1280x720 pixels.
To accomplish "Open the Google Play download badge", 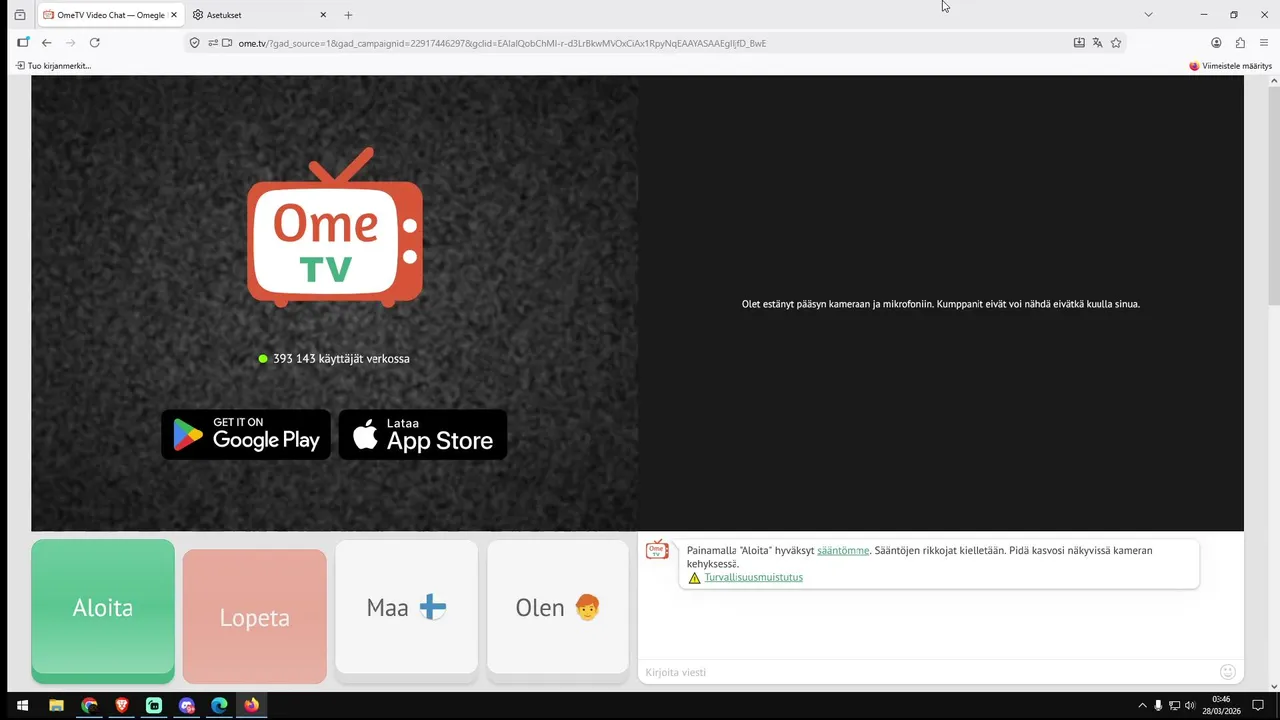I will pos(246,435).
